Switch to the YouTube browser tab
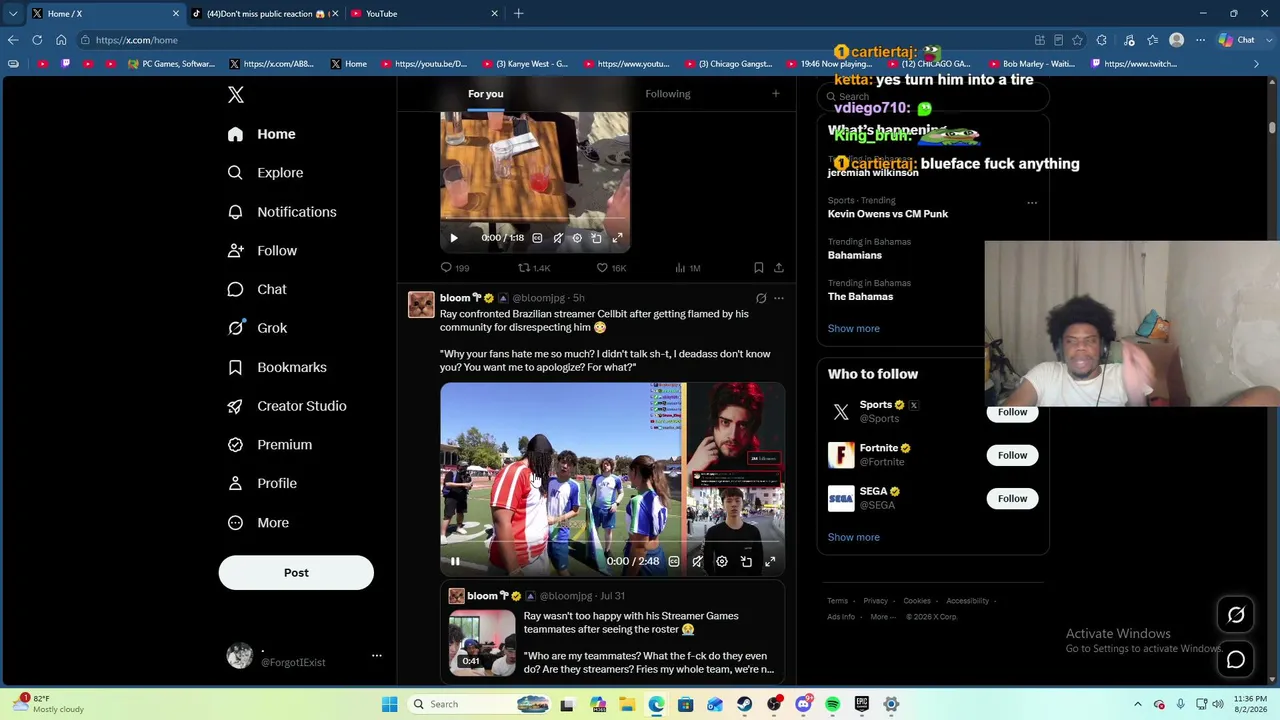This screenshot has width=1280, height=720. pos(425,14)
